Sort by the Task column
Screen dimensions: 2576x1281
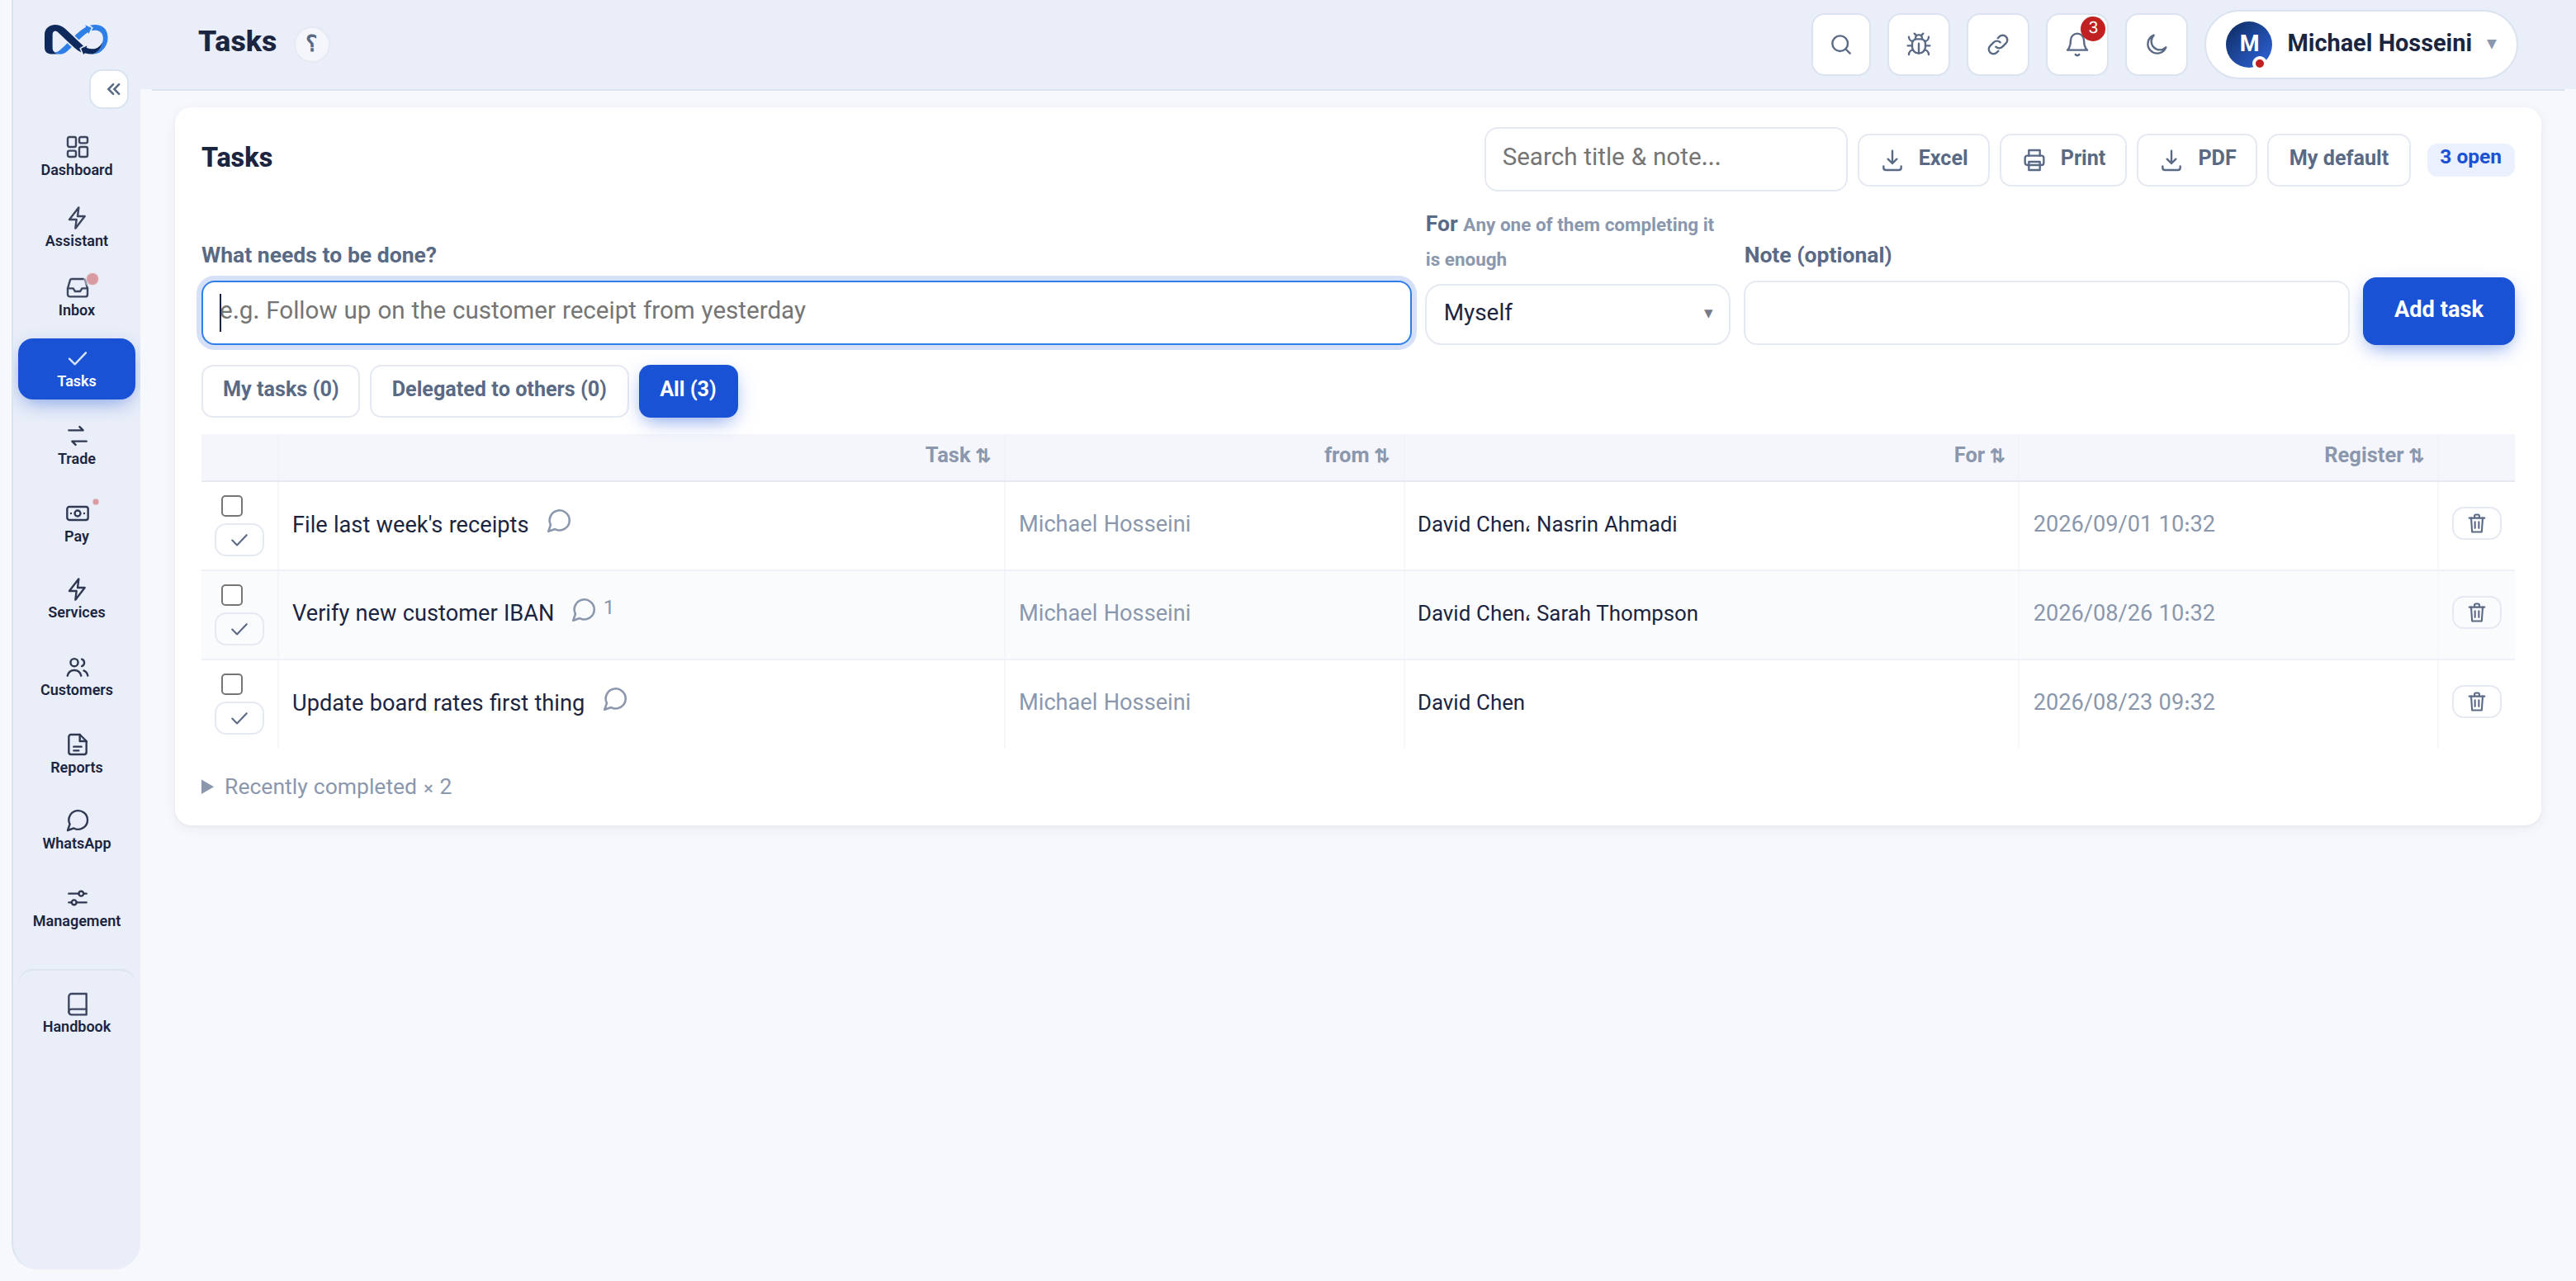[x=957, y=455]
